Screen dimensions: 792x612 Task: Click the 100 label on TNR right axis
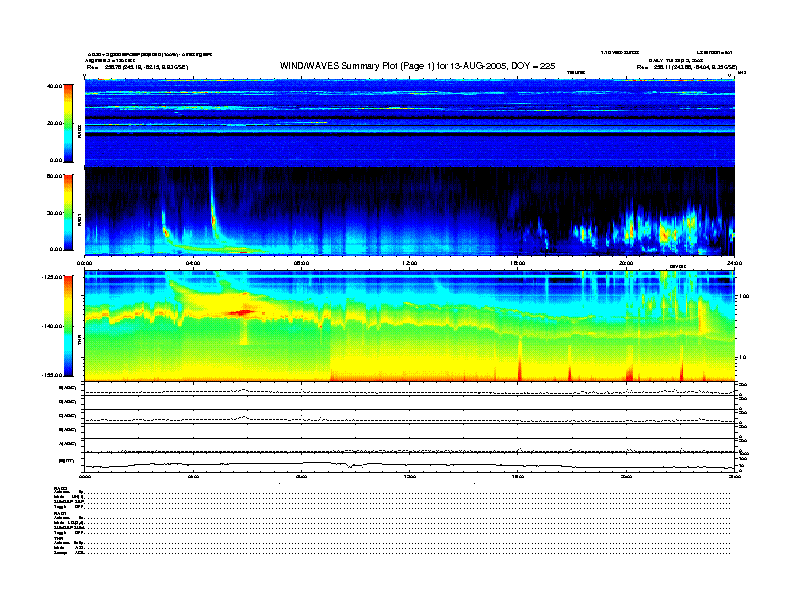(x=744, y=296)
